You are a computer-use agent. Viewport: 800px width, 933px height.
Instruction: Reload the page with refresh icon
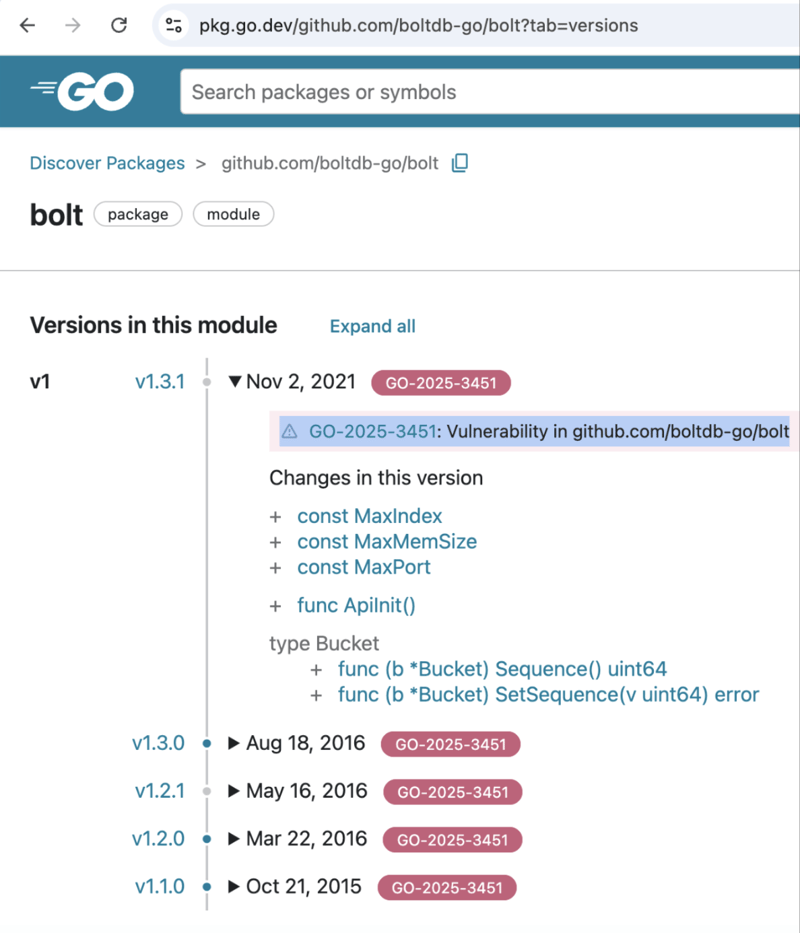click(119, 25)
